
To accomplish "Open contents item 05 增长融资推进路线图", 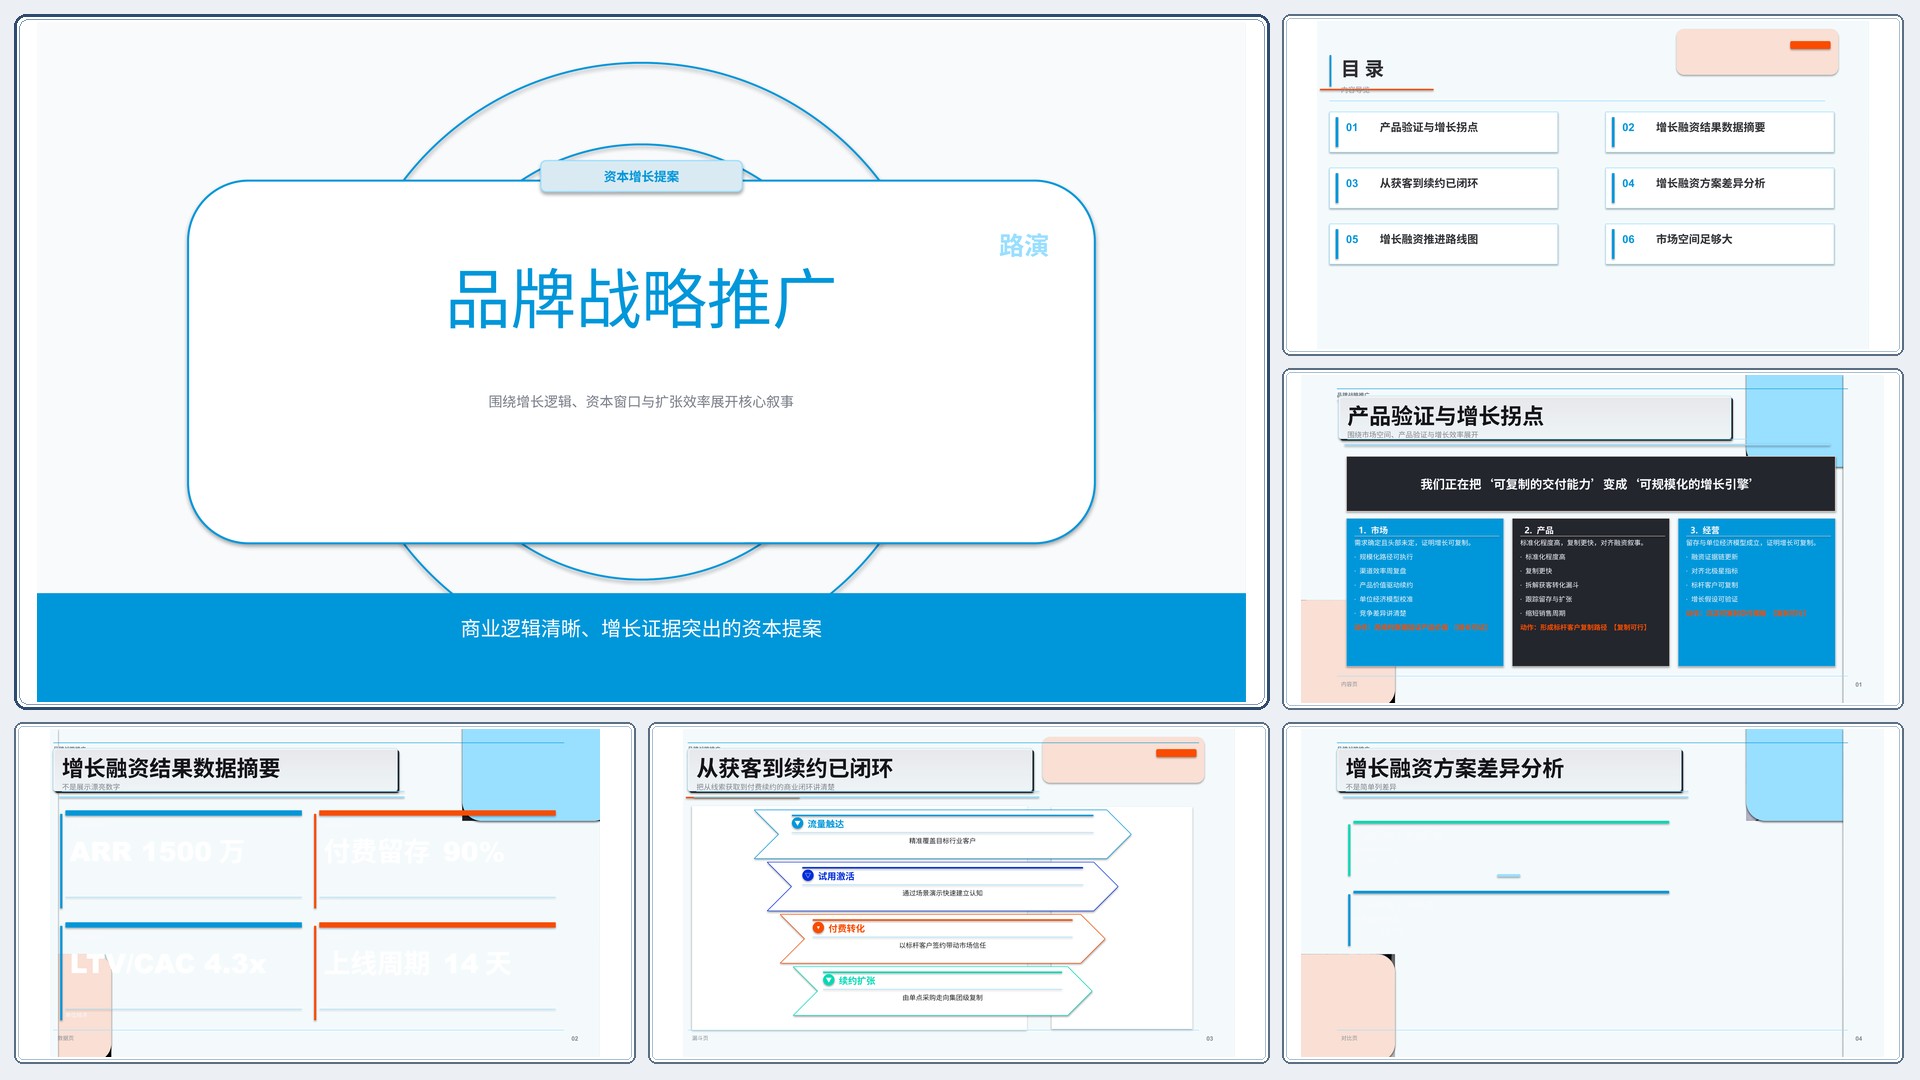I will point(1444,243).
